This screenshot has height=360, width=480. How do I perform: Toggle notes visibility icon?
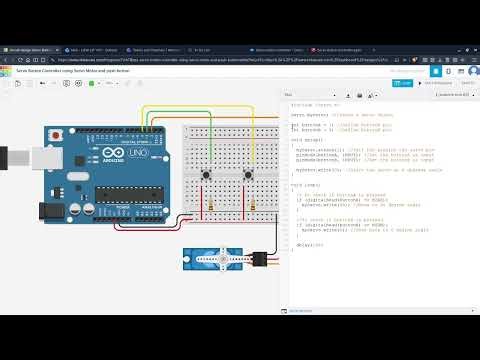pyautogui.click(x=78, y=83)
